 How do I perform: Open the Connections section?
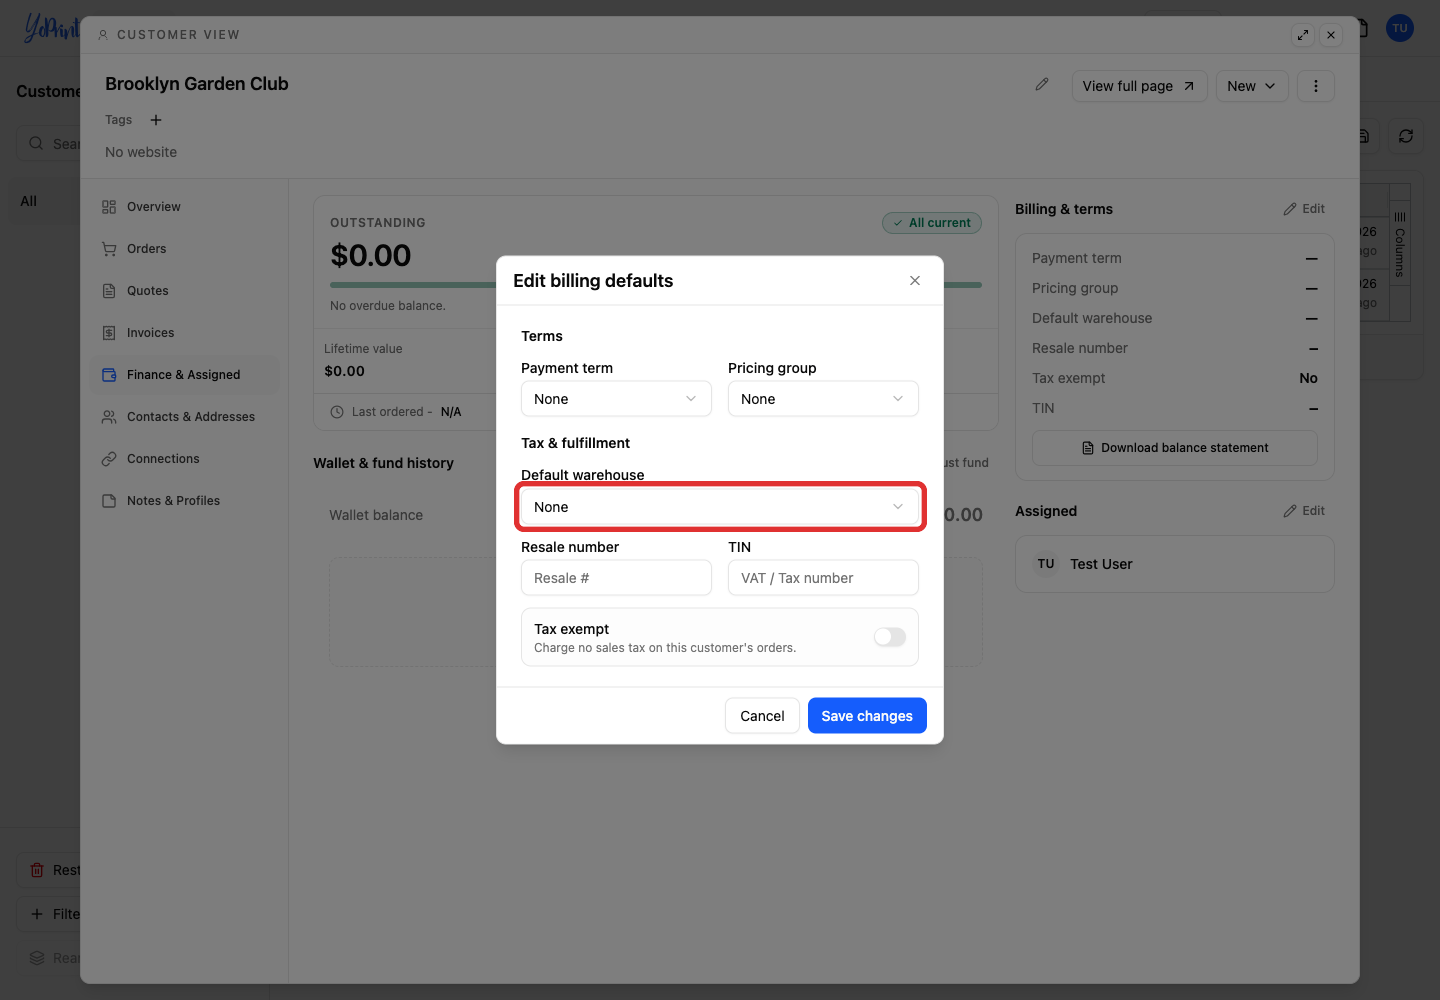[184, 459]
